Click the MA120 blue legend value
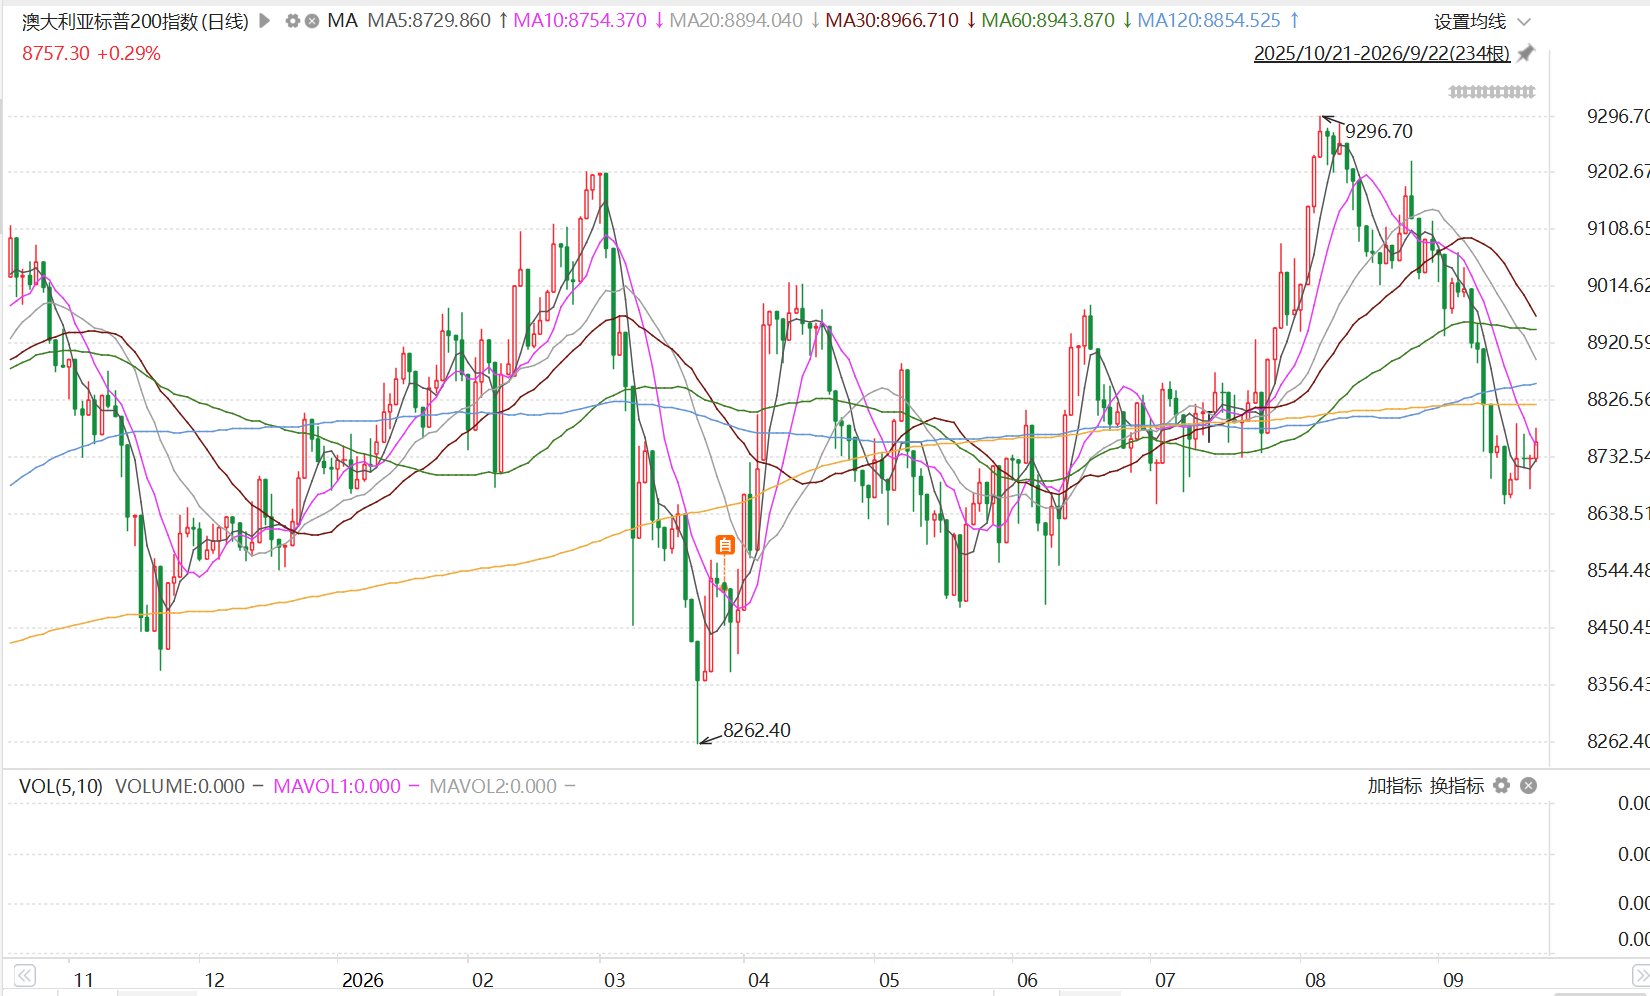 pos(1209,20)
